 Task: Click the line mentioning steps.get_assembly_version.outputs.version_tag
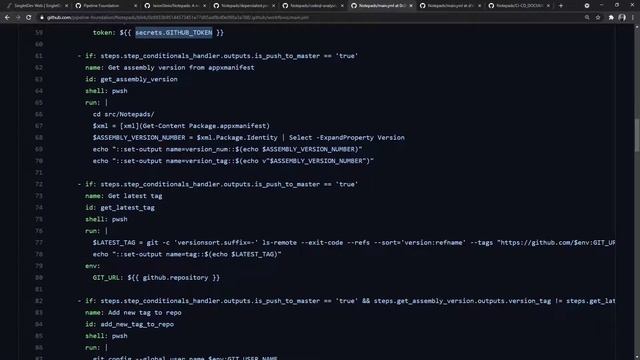click(346, 301)
